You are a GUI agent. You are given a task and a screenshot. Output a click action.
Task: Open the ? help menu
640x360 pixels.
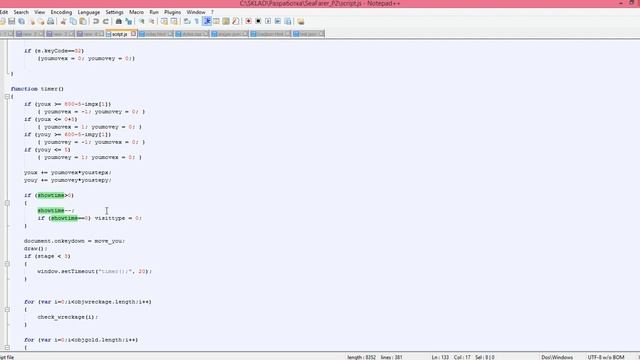pyautogui.click(x=212, y=12)
